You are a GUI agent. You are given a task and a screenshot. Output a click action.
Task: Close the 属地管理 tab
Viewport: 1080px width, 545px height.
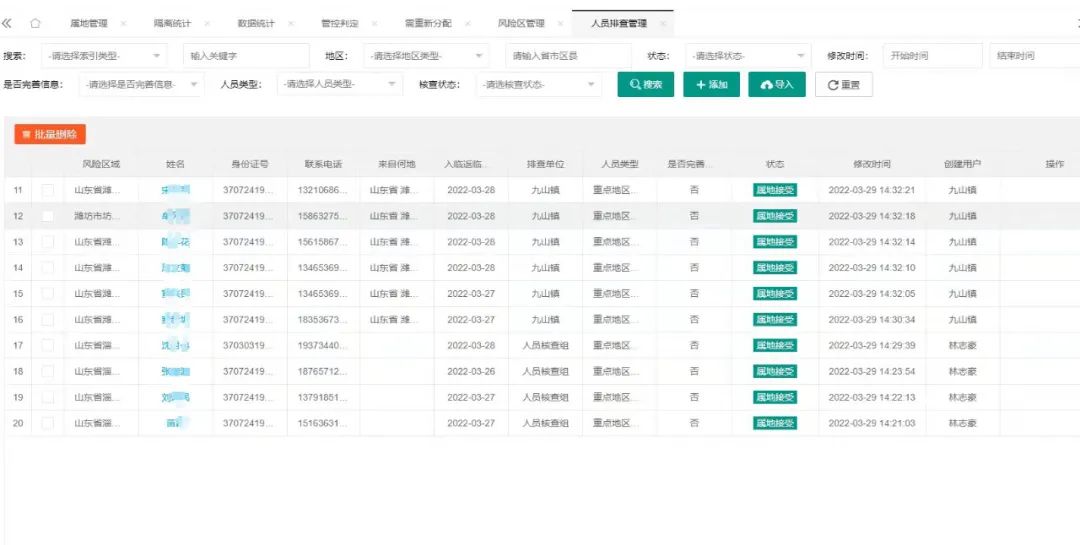123,23
